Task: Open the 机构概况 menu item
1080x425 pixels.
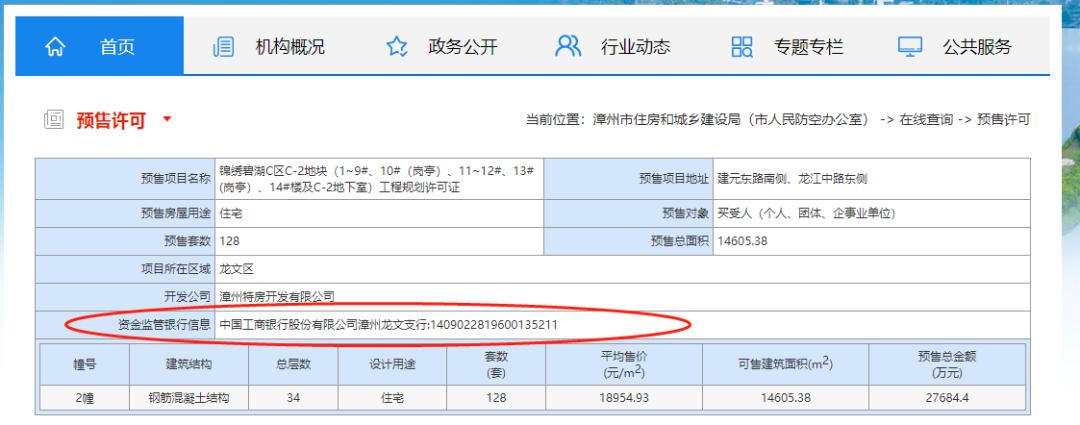Action: pyautogui.click(x=290, y=47)
